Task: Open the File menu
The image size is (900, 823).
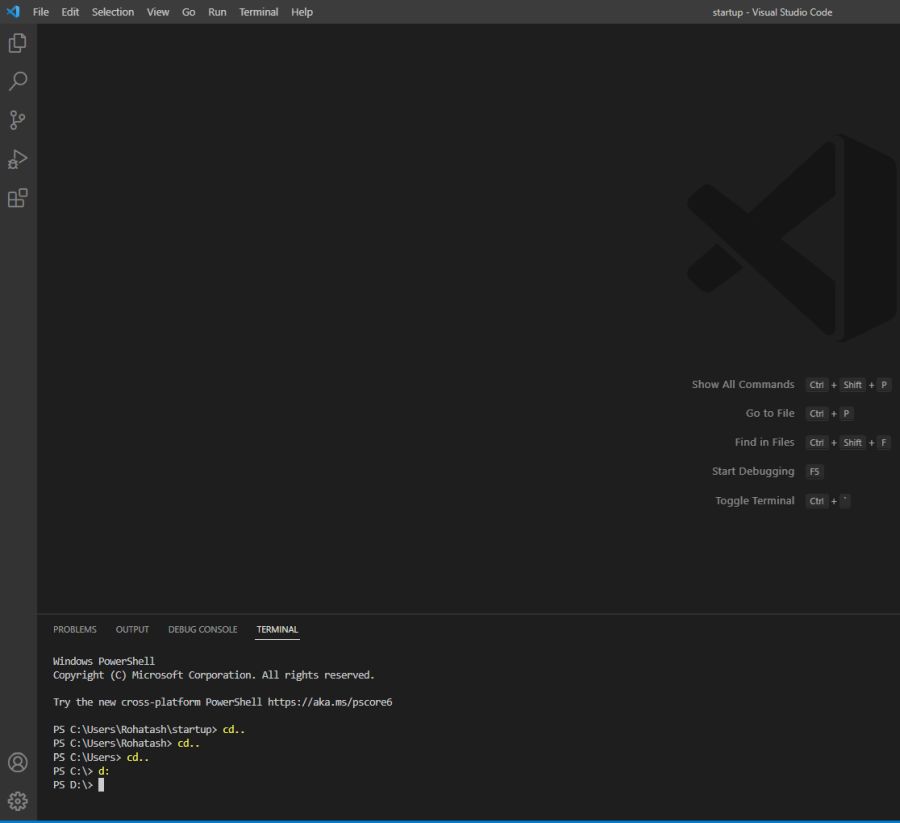Action: (x=41, y=12)
